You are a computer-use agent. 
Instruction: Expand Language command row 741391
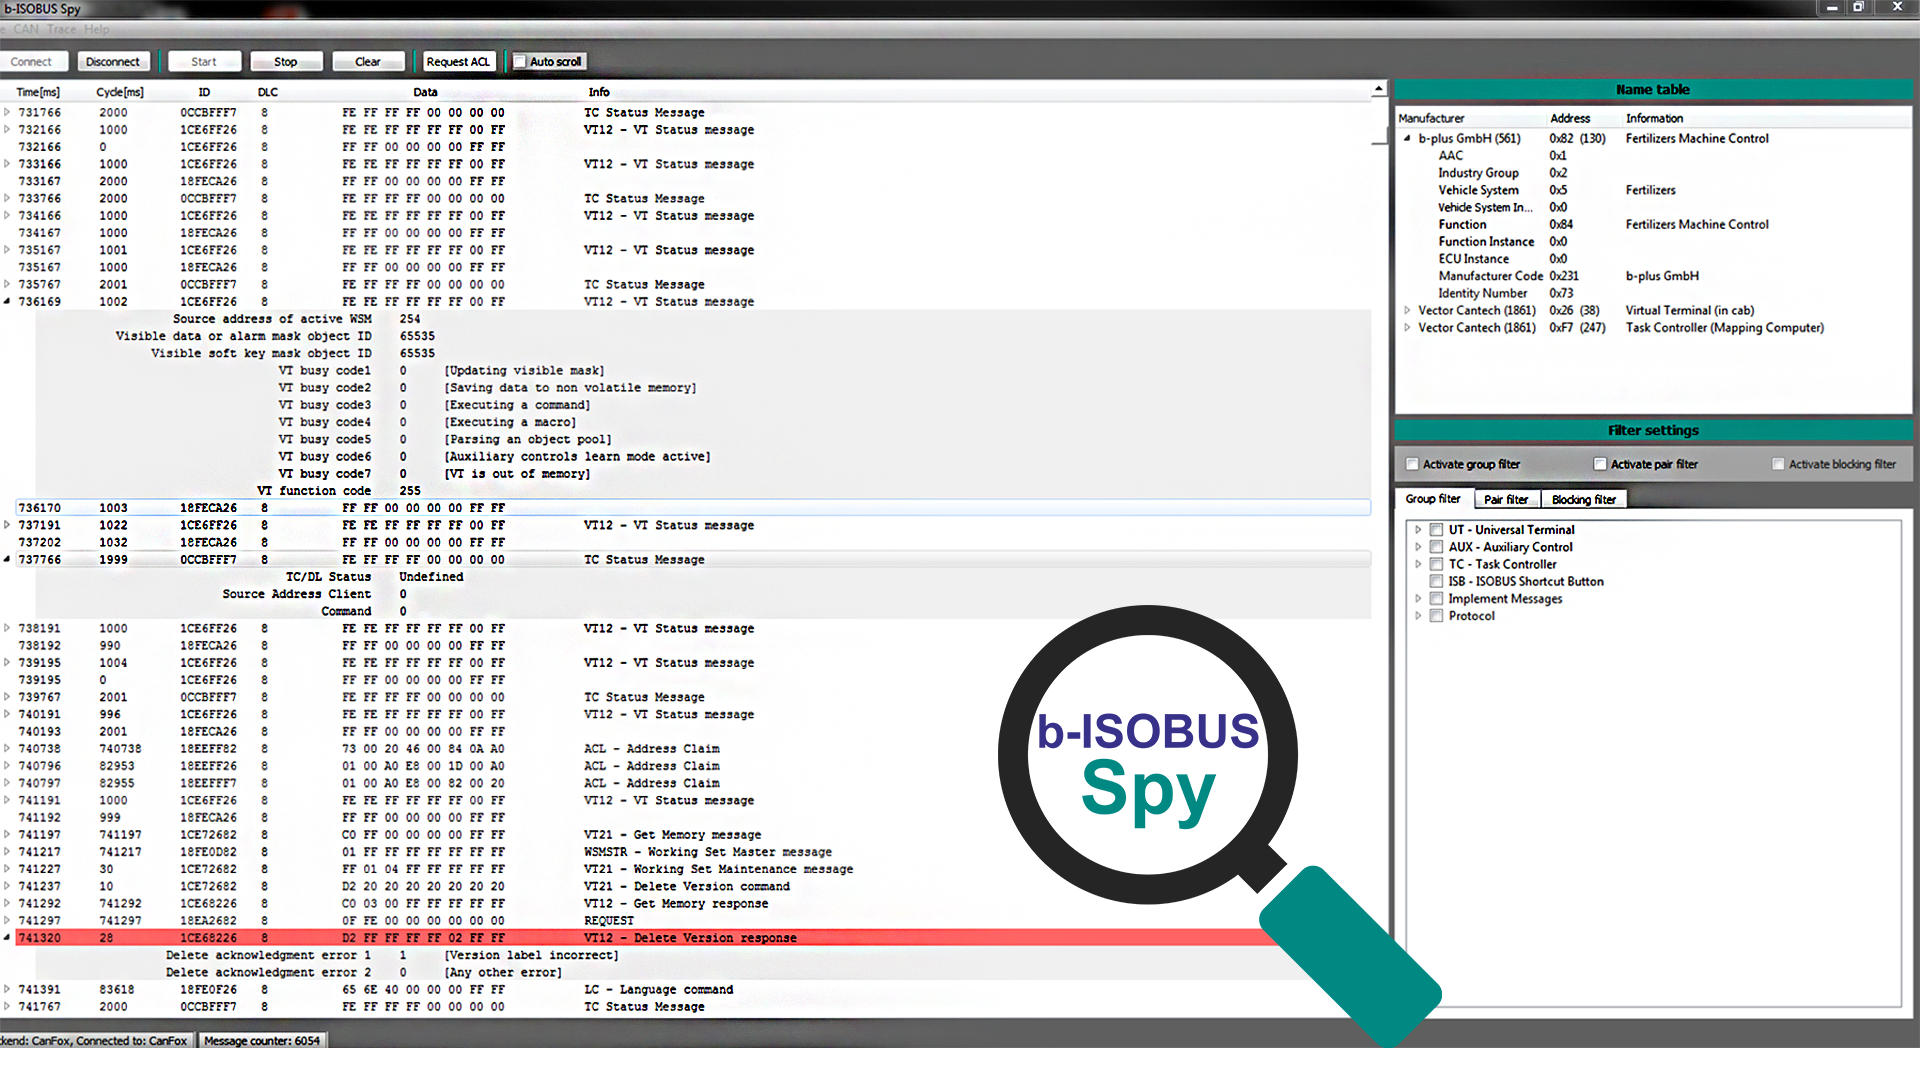7,990
